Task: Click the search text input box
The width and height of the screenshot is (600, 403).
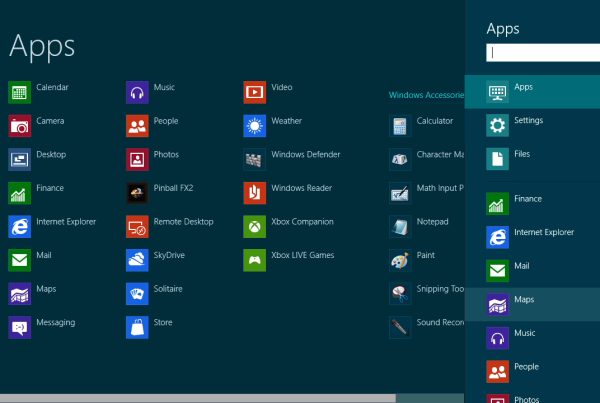Action: point(541,53)
